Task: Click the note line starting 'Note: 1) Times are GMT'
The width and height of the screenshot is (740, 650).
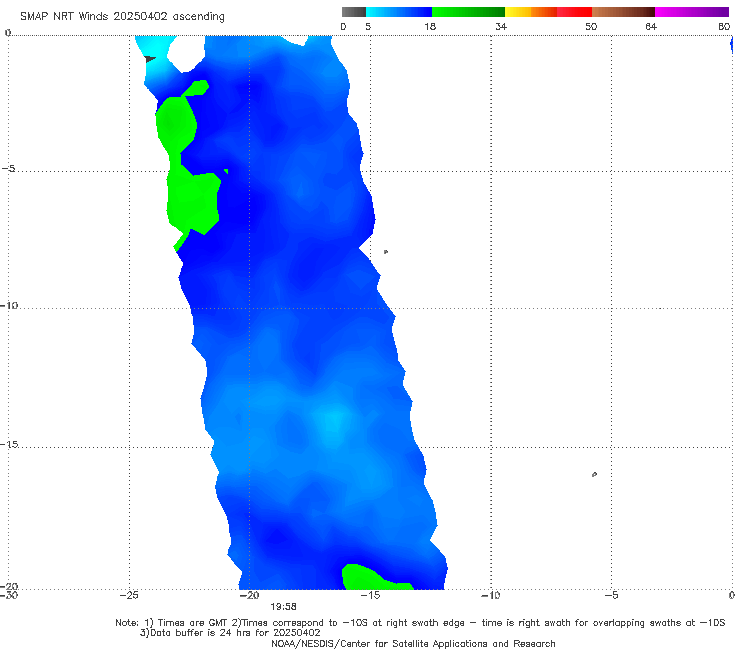Action: 420,623
